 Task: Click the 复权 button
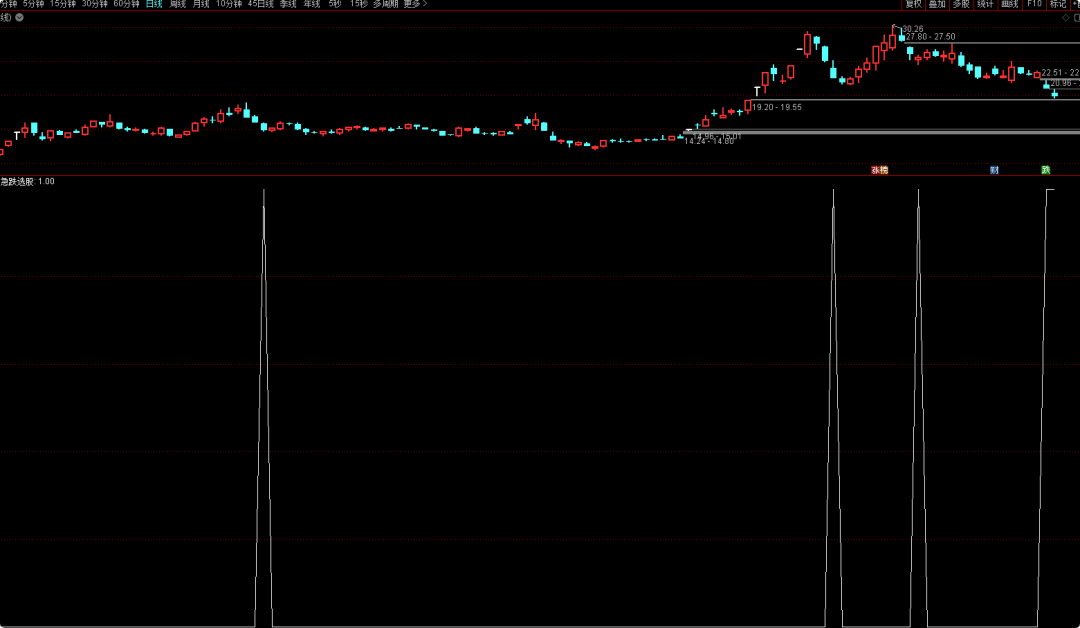coord(913,4)
